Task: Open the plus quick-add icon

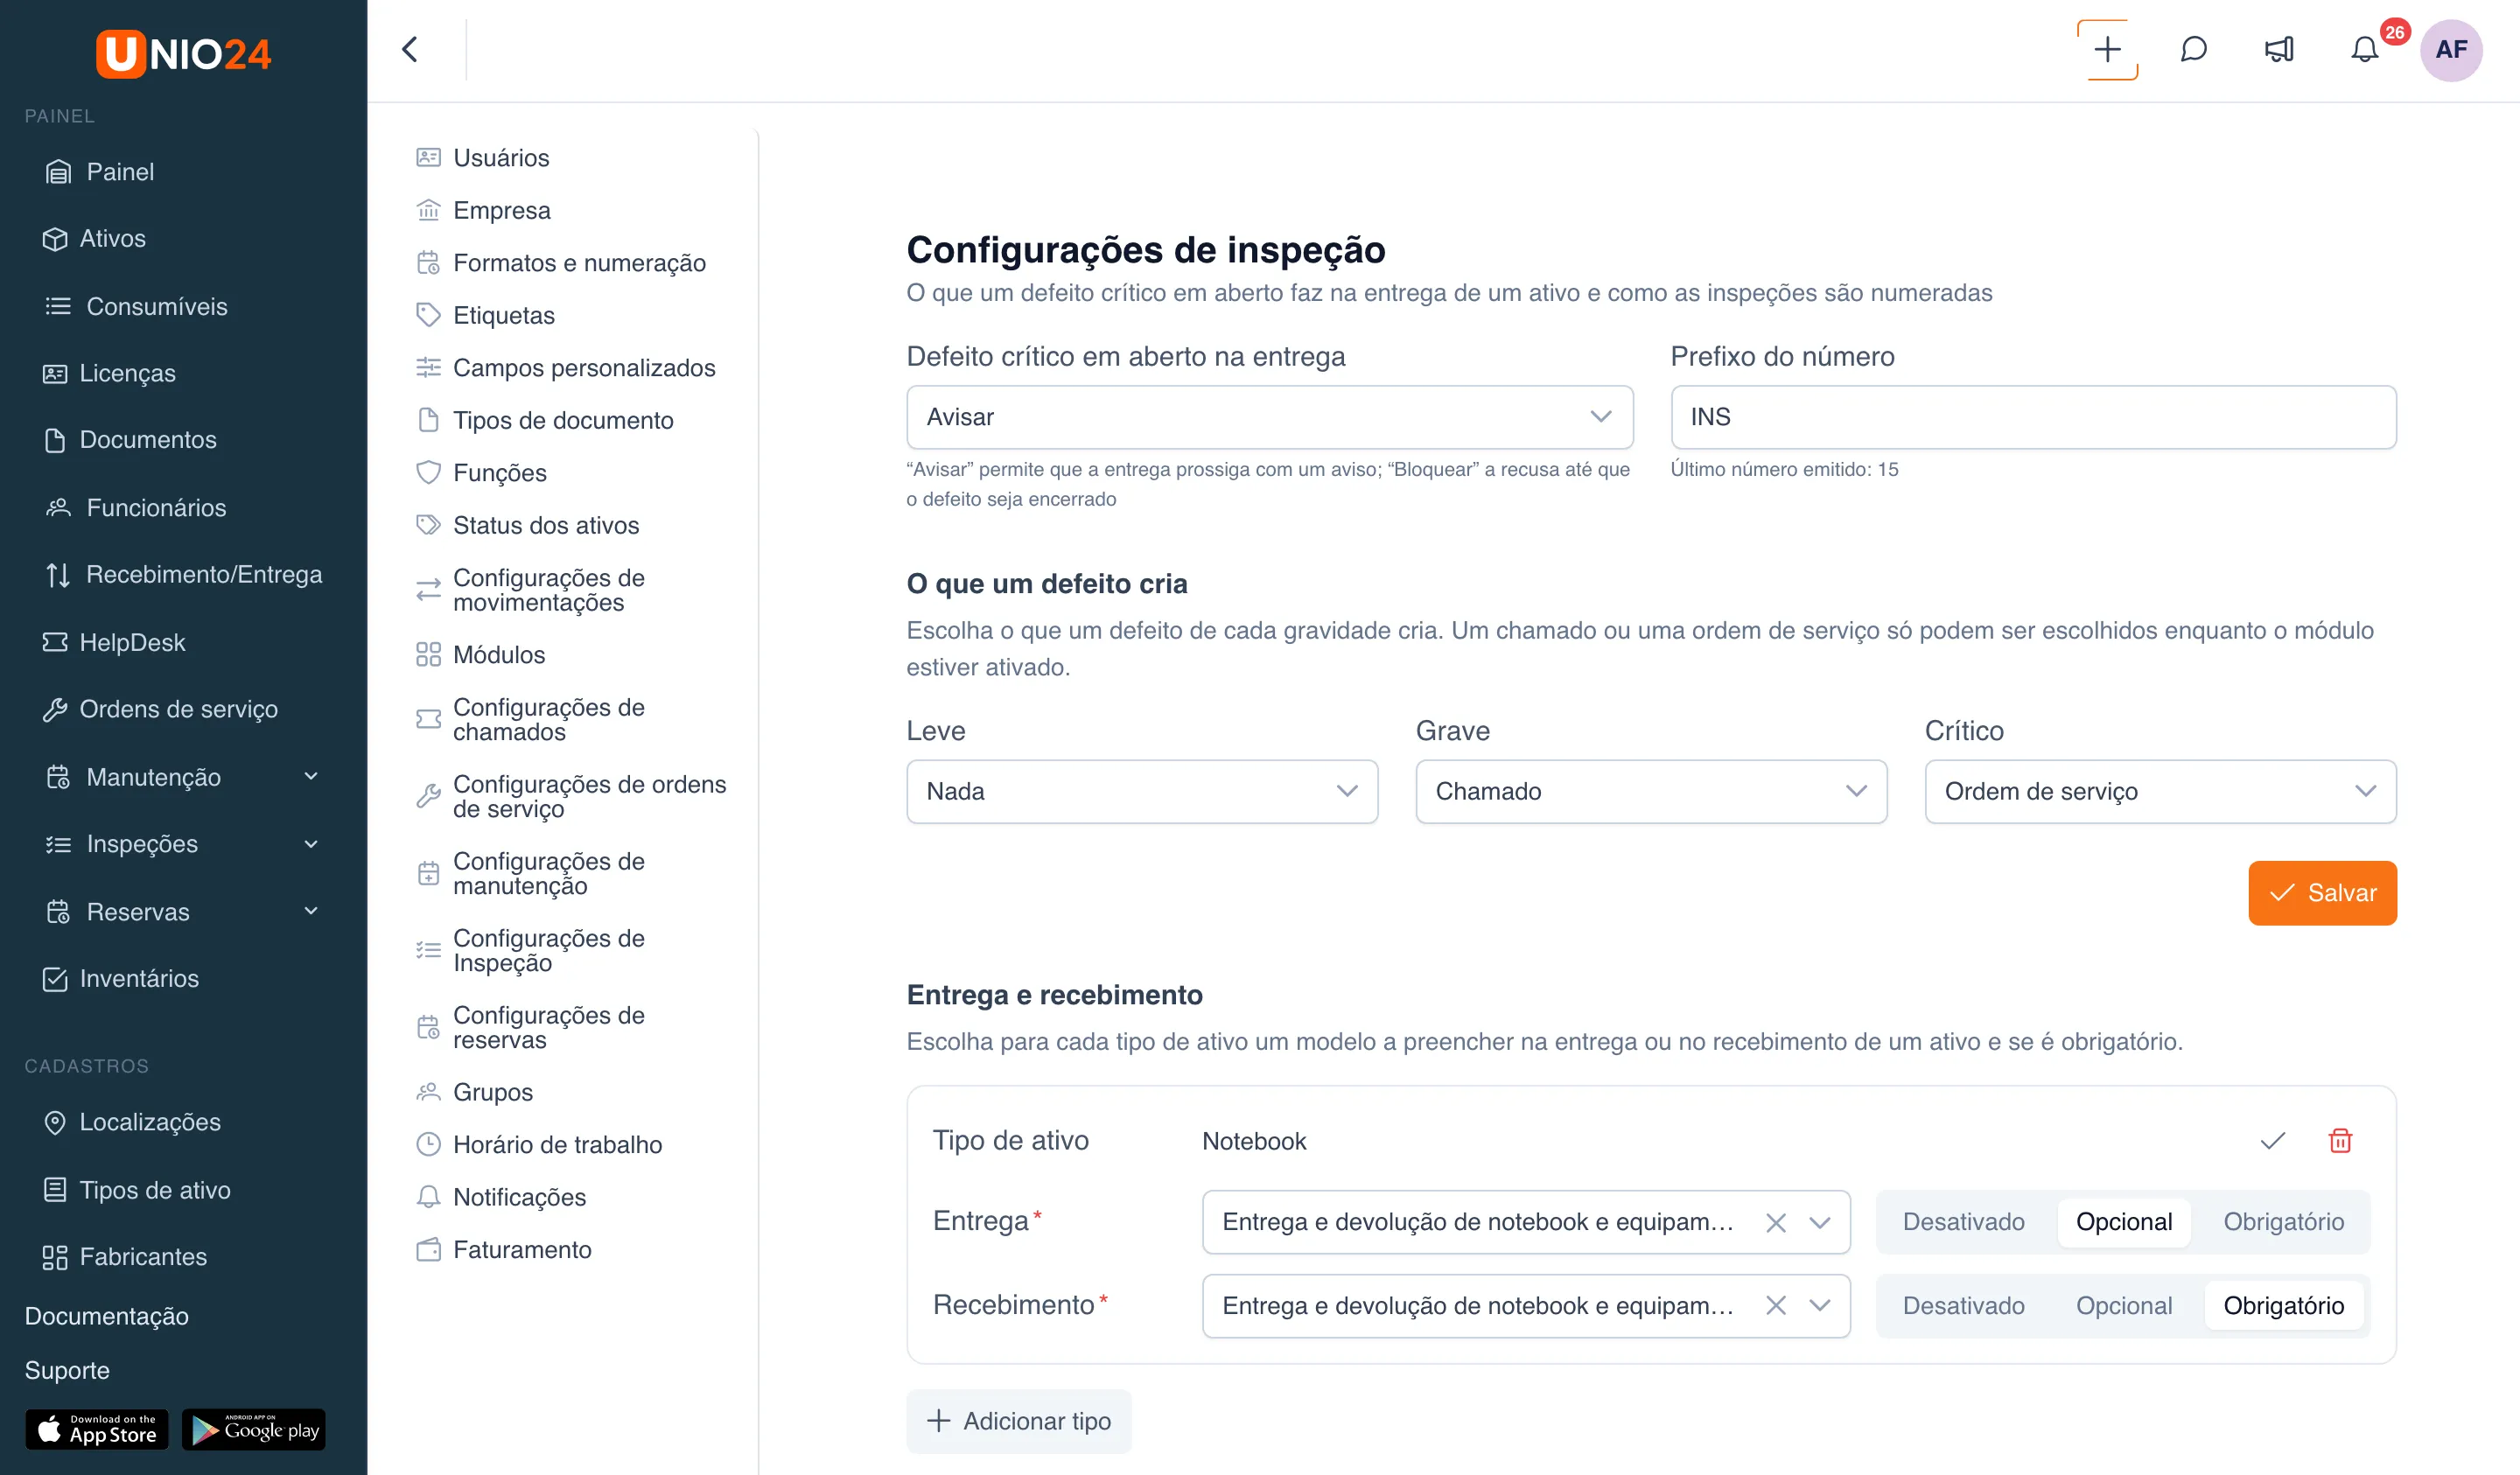Action: (2107, 50)
